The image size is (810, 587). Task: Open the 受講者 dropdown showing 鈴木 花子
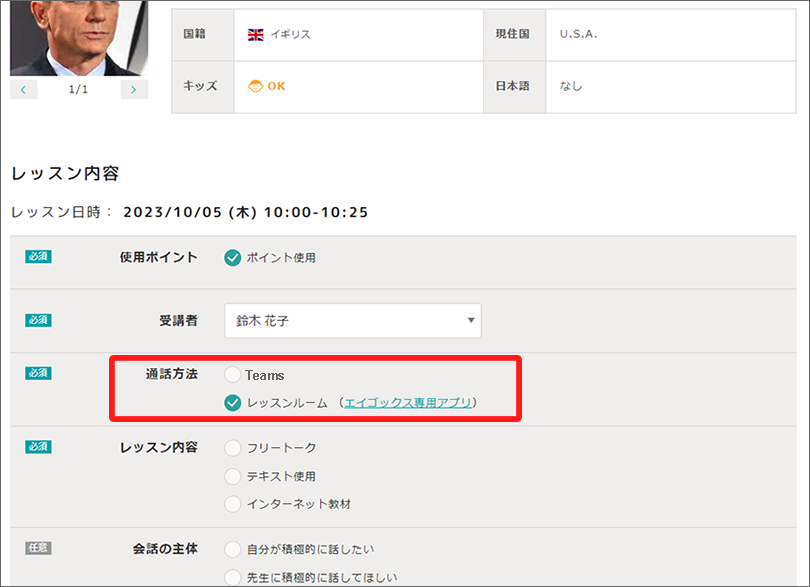click(x=352, y=321)
